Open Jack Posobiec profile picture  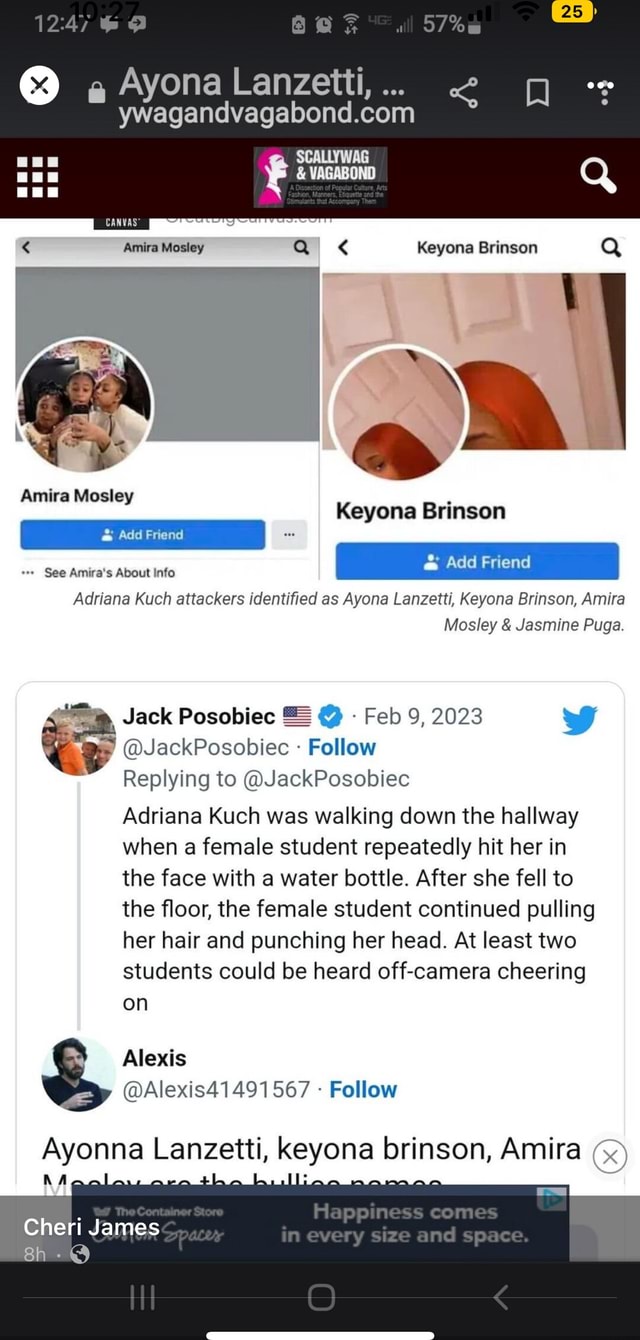pos(78,739)
